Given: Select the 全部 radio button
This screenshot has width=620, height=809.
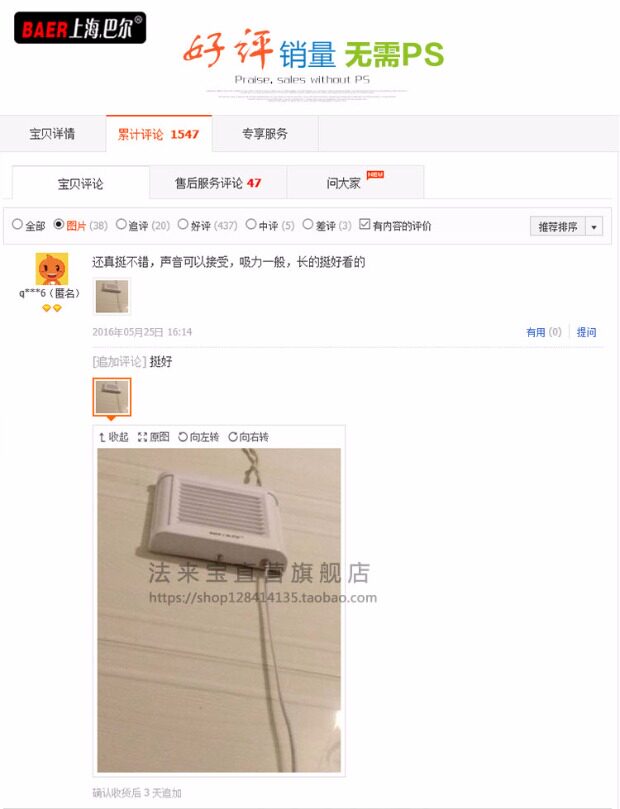Looking at the screenshot, I should [18, 224].
